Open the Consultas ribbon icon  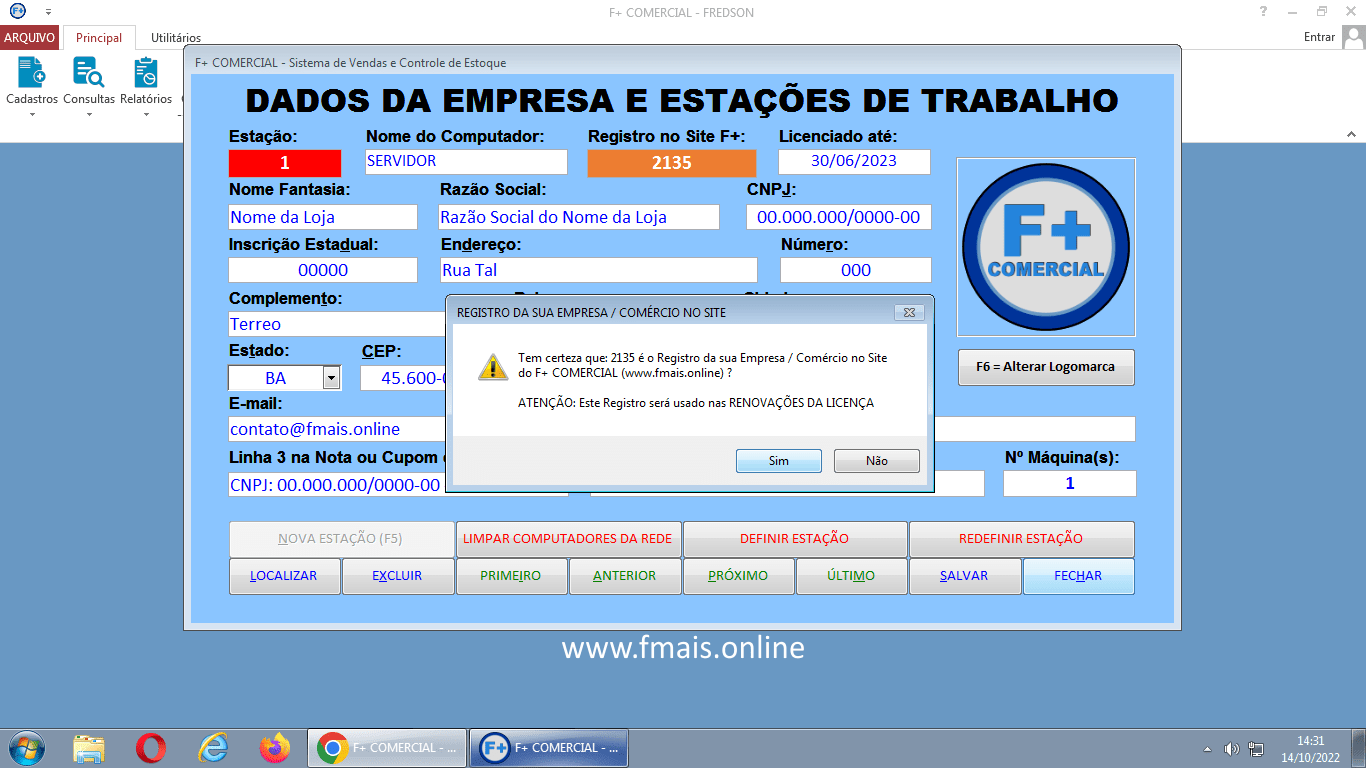click(x=89, y=82)
